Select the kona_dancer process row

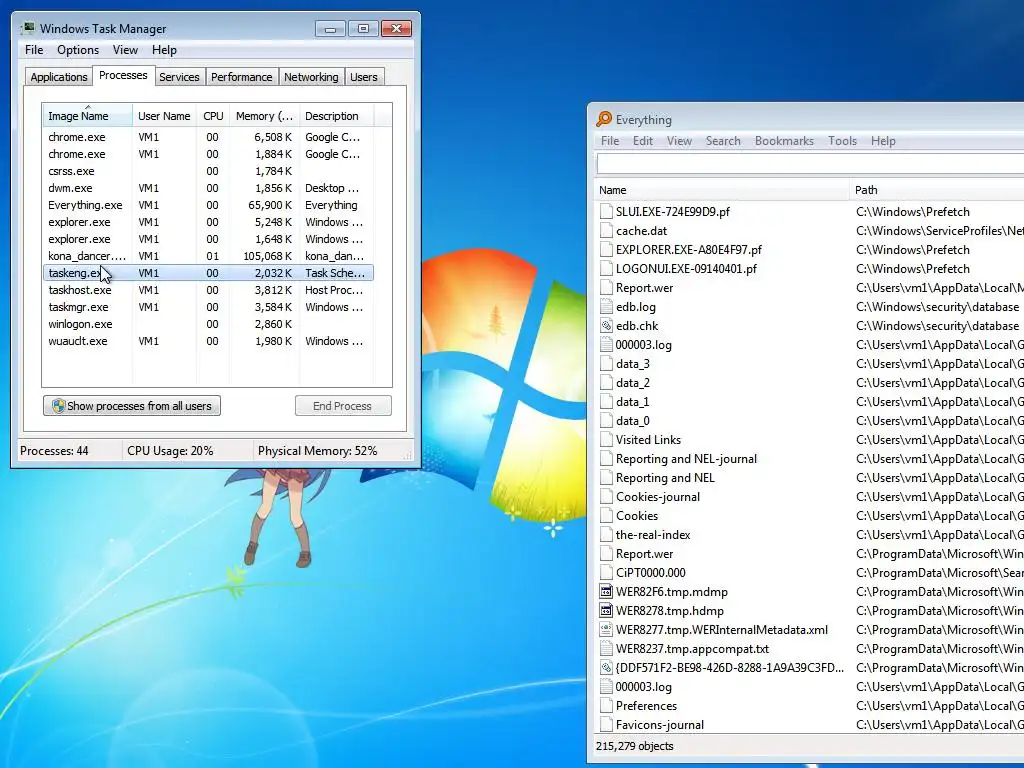208,256
